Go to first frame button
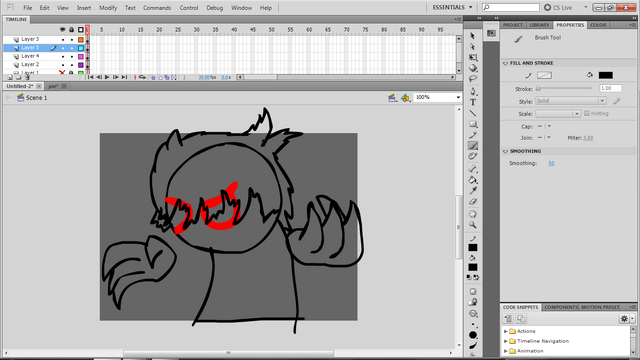Screen dimensions: 640x360 pyautogui.click(x=91, y=77)
